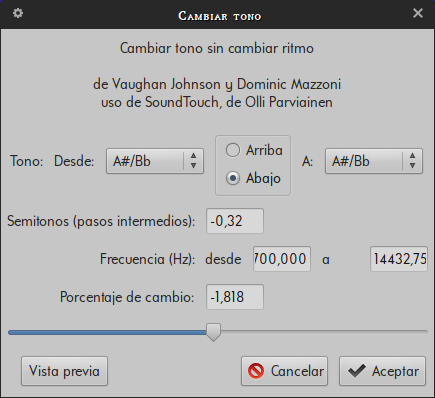The height and width of the screenshot is (398, 435).
Task: Click the text 'Cambiar tono sin cambiar ritmo'
Action: point(217,48)
